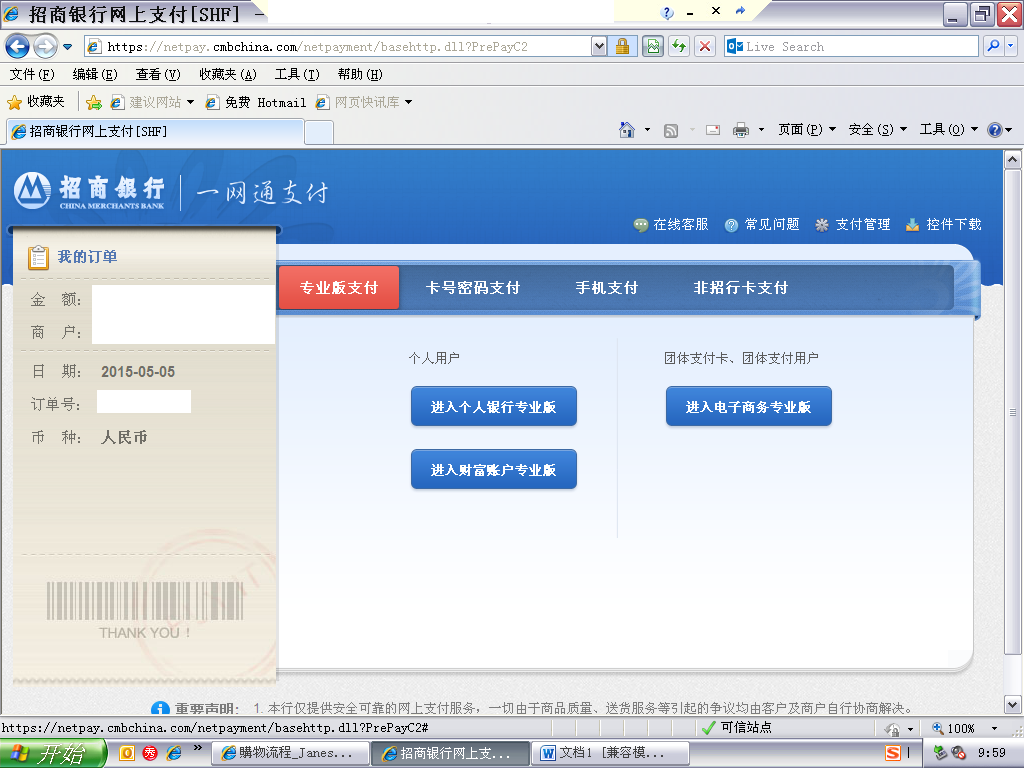Launch Internet Explorer from quick launch

pyautogui.click(x=174, y=753)
